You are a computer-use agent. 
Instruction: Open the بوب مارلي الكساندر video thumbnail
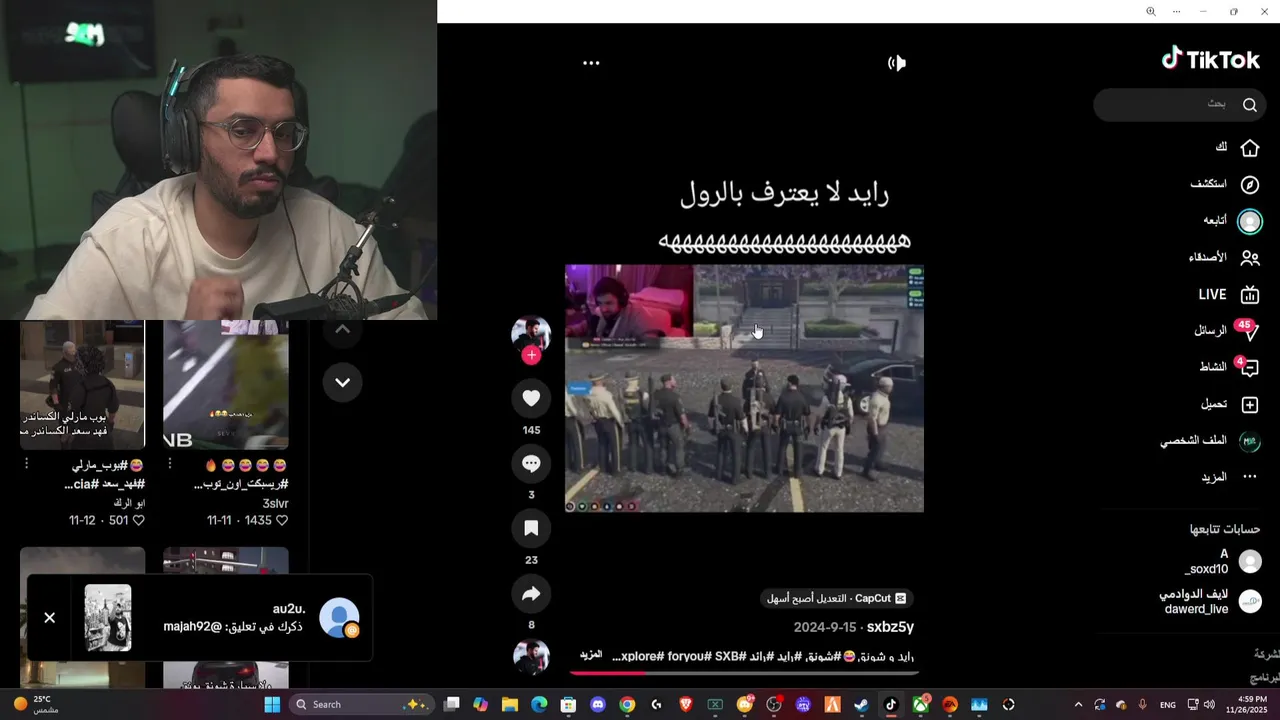click(82, 384)
